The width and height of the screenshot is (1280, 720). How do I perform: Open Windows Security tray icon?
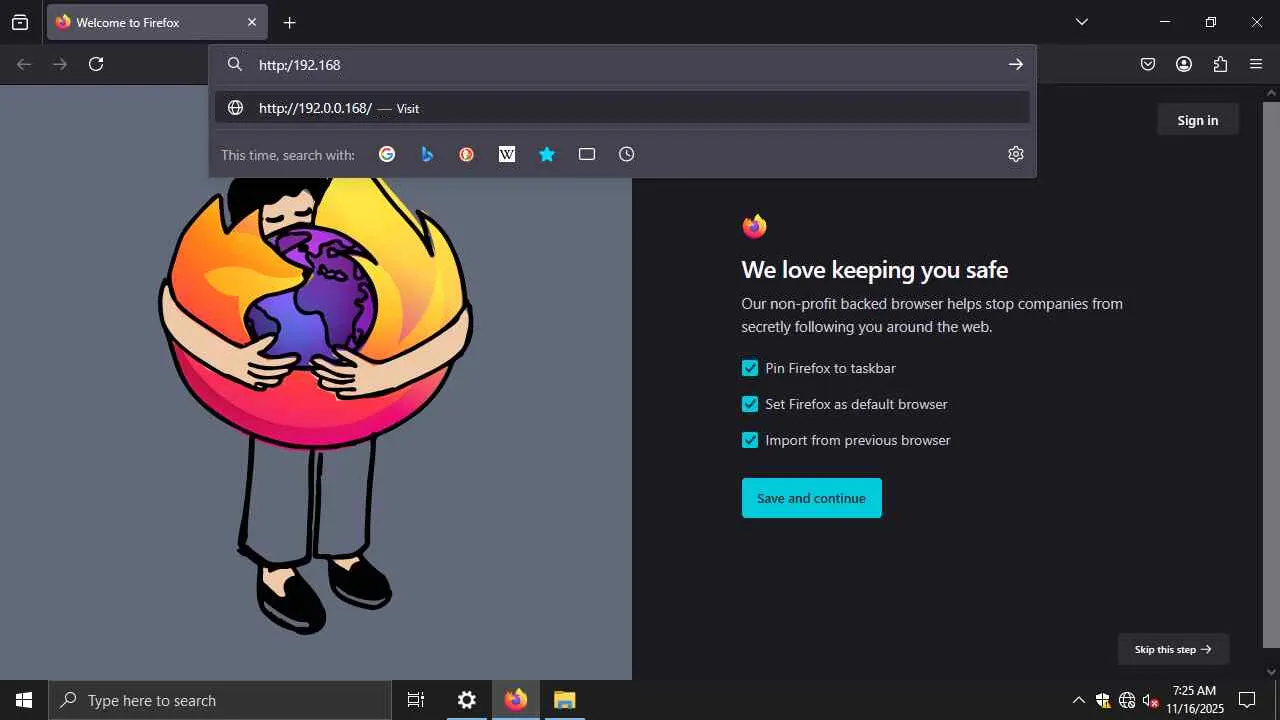click(x=1103, y=700)
